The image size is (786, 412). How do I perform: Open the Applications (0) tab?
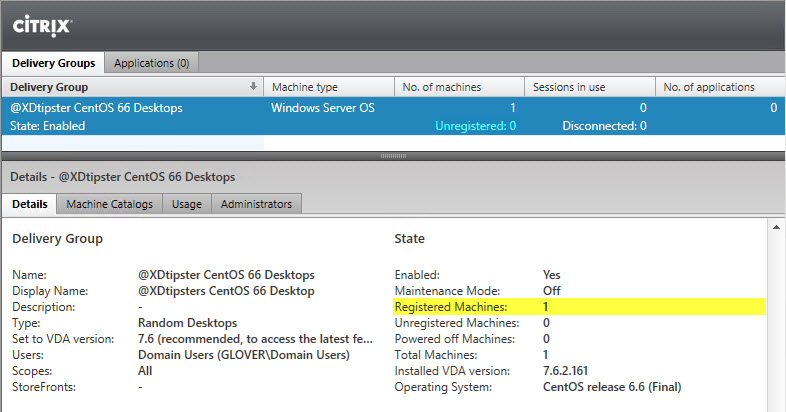pyautogui.click(x=151, y=63)
